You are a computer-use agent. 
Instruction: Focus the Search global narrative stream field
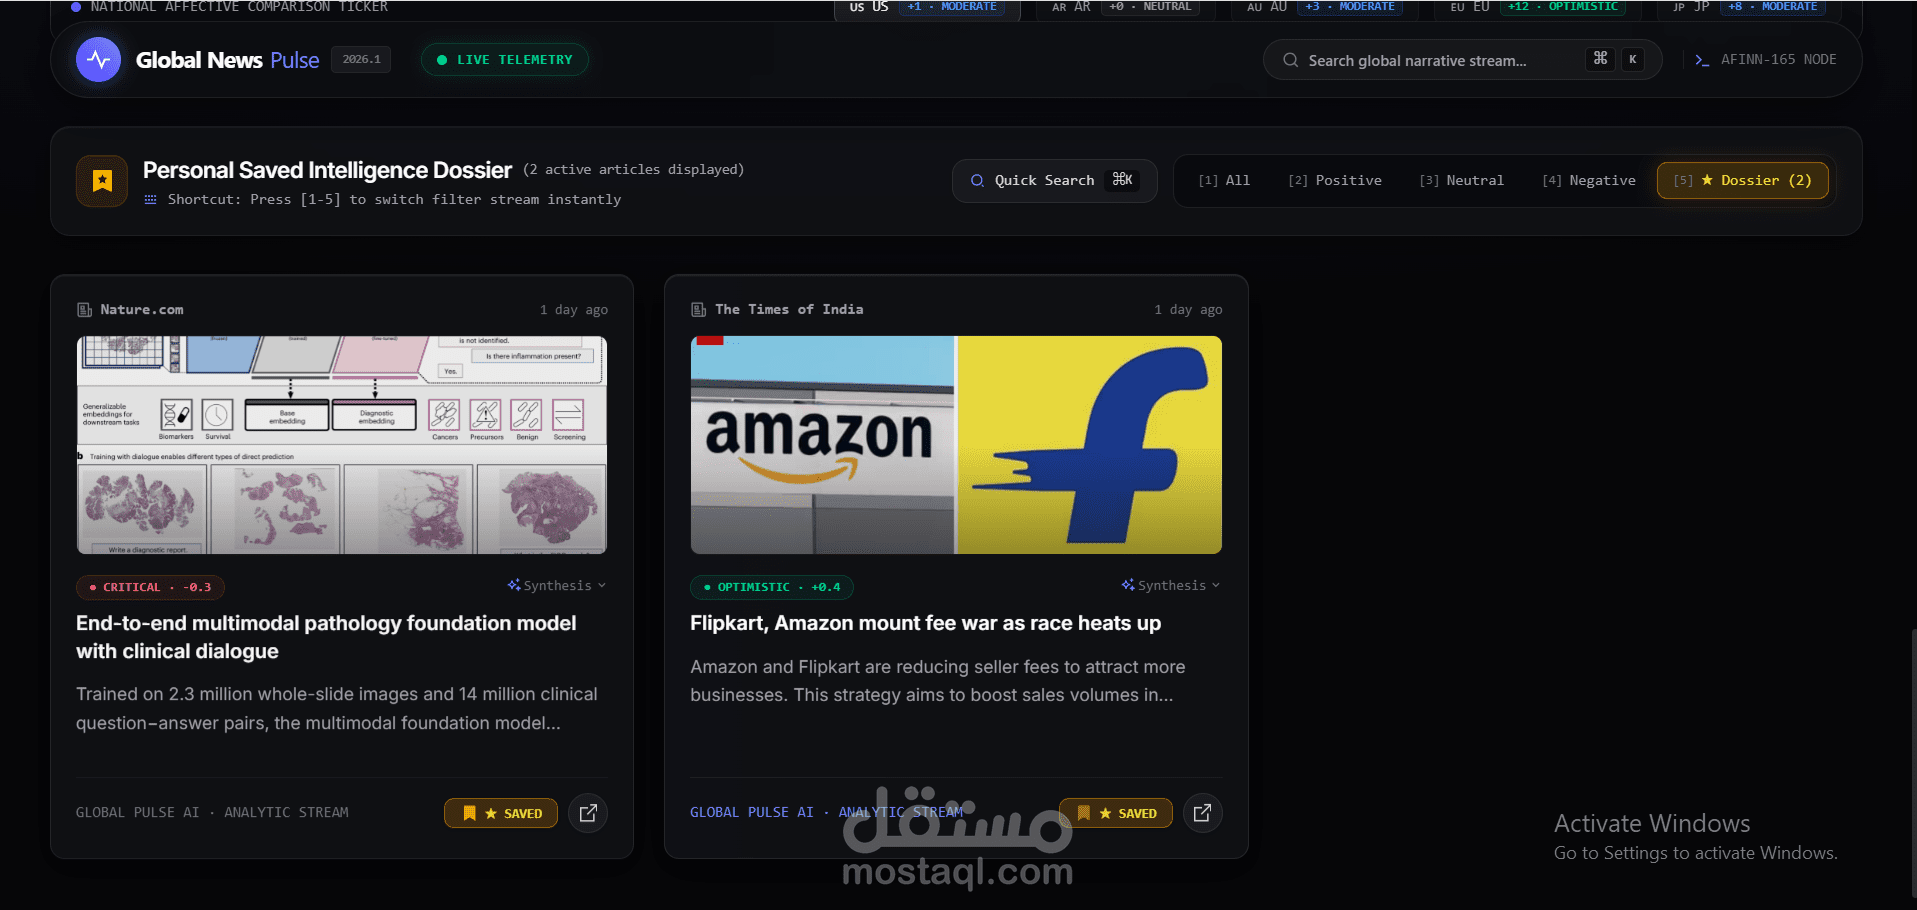[1463, 60]
